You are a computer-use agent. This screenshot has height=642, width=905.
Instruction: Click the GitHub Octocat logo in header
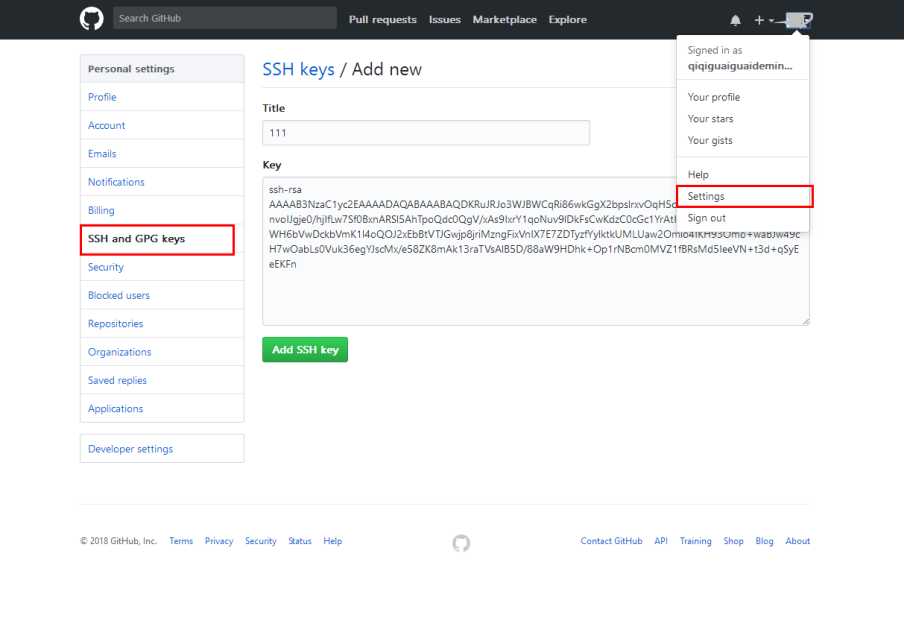point(92,19)
